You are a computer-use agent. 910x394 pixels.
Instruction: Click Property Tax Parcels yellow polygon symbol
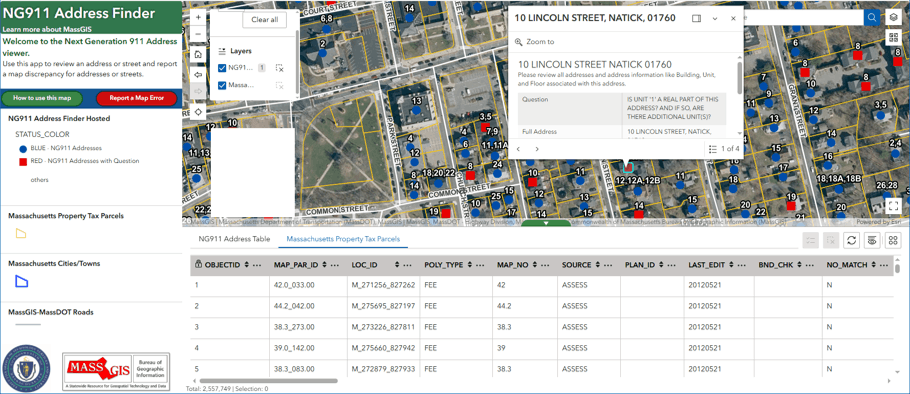point(21,234)
